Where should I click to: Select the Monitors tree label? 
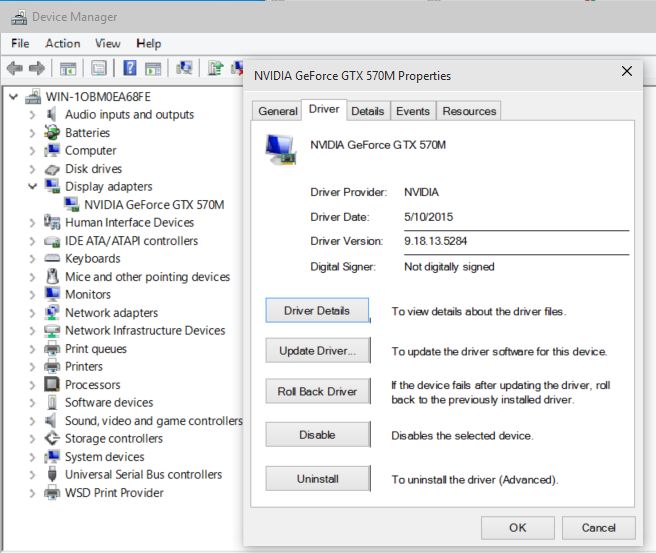coord(88,294)
